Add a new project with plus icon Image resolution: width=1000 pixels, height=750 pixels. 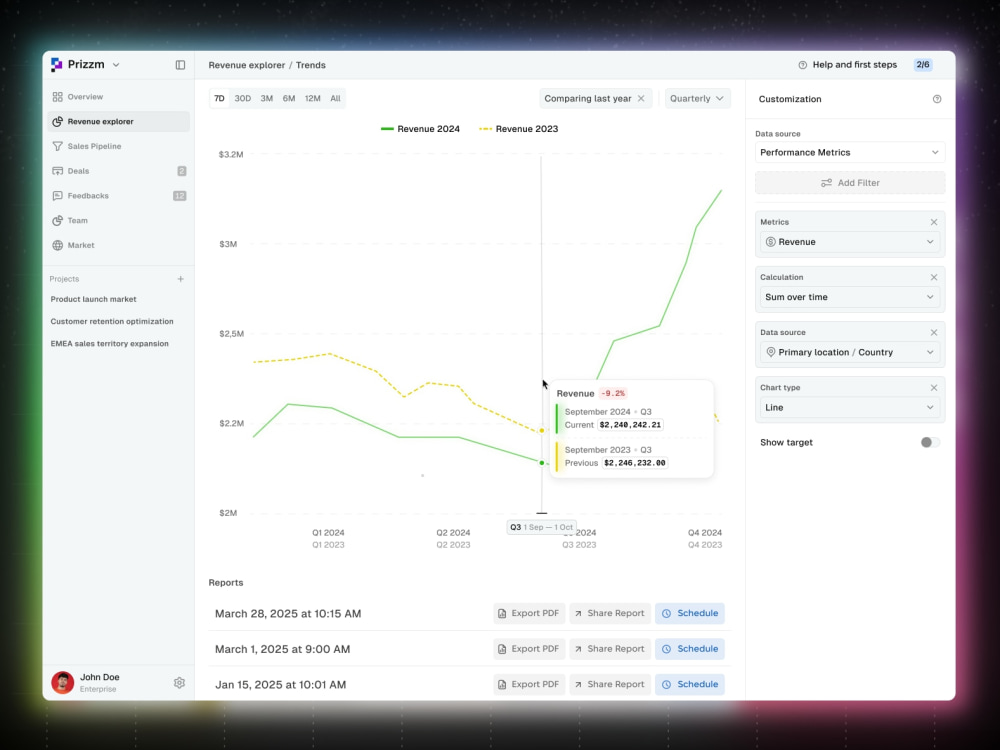[180, 279]
